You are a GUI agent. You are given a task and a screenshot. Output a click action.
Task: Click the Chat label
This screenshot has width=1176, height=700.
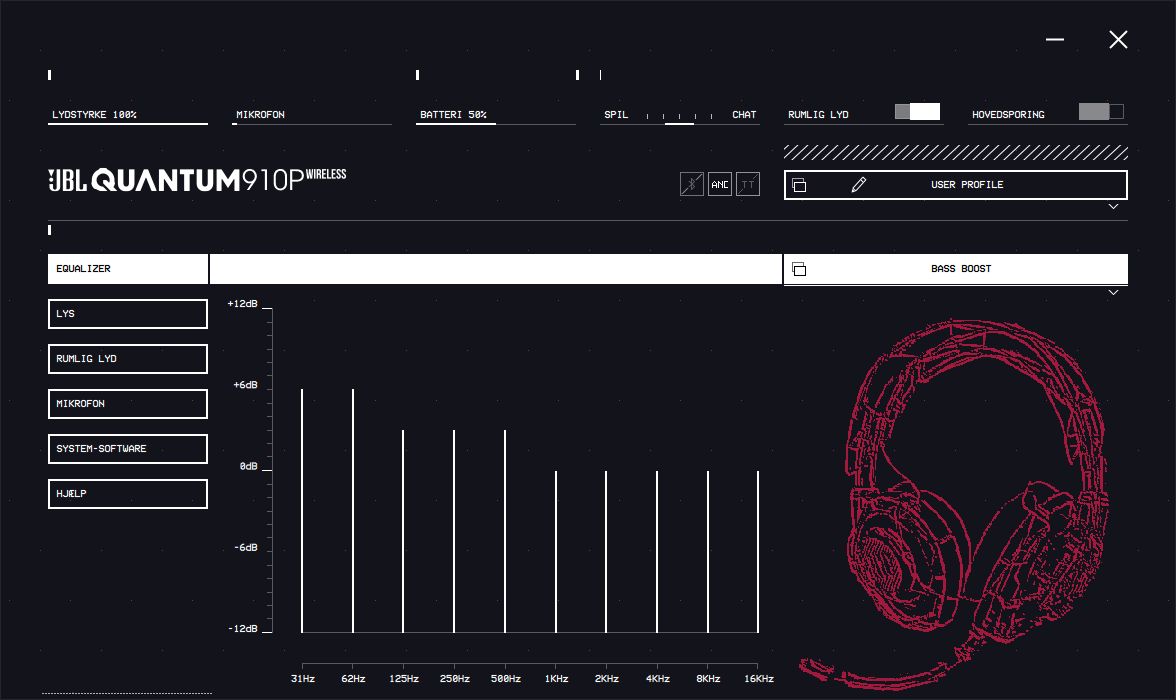pos(744,115)
